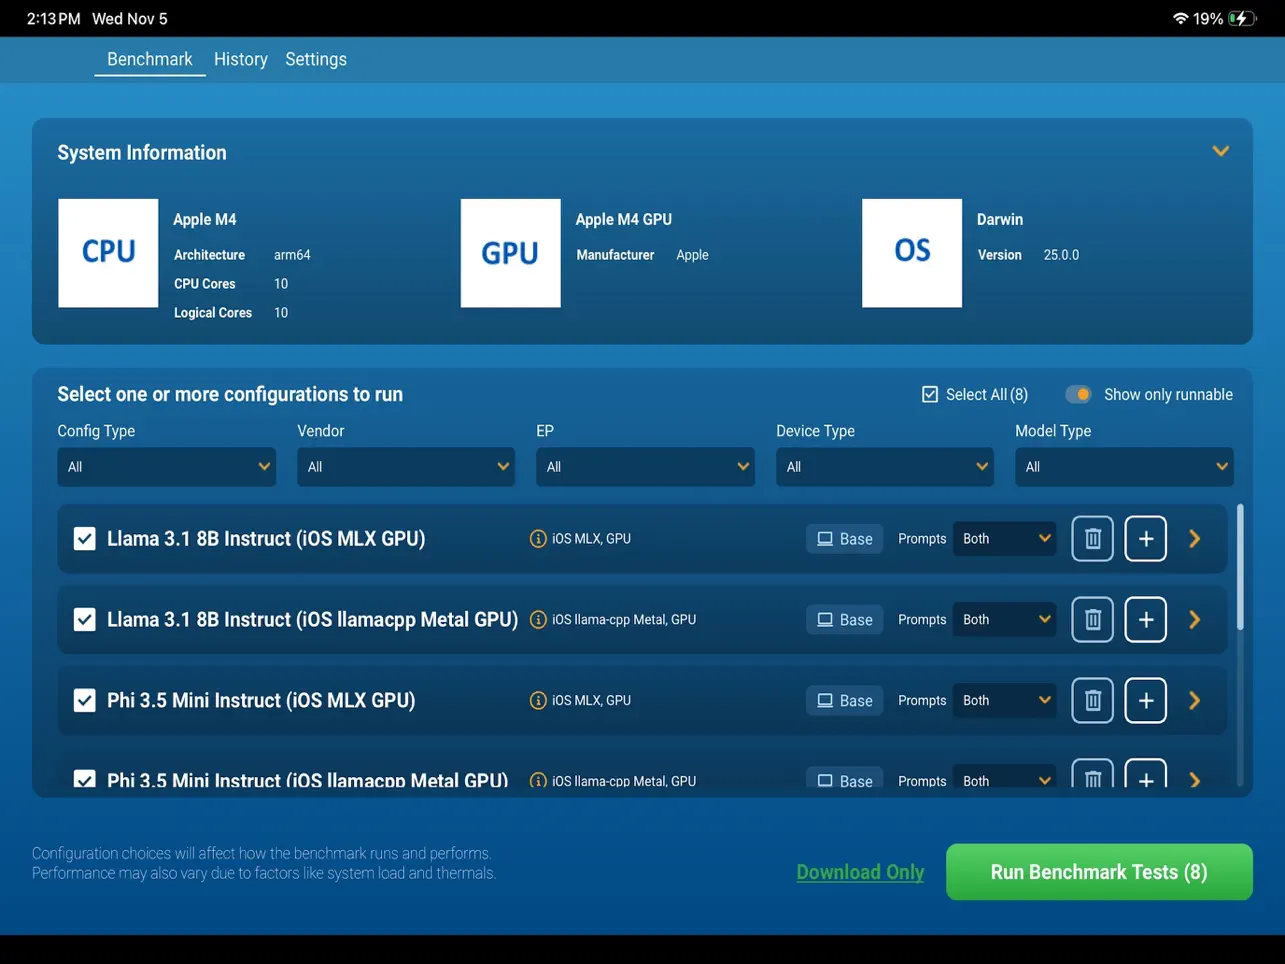Collapse the System Information panel
This screenshot has width=1285, height=964.
[1220, 151]
